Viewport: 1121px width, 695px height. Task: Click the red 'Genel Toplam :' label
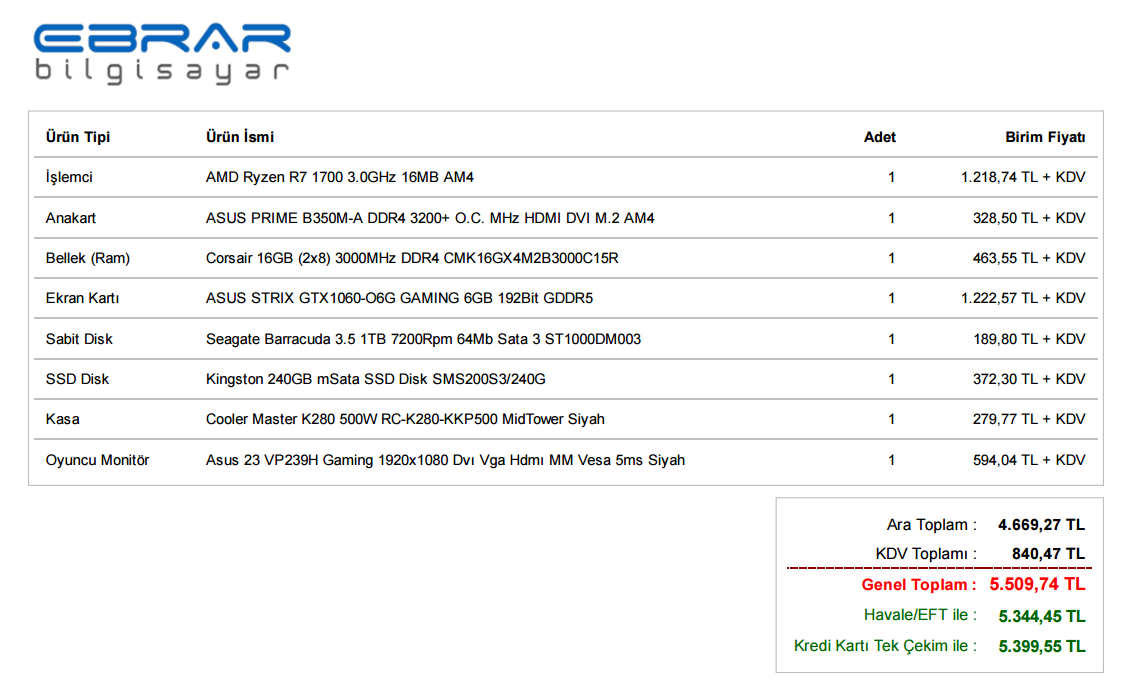point(919,585)
